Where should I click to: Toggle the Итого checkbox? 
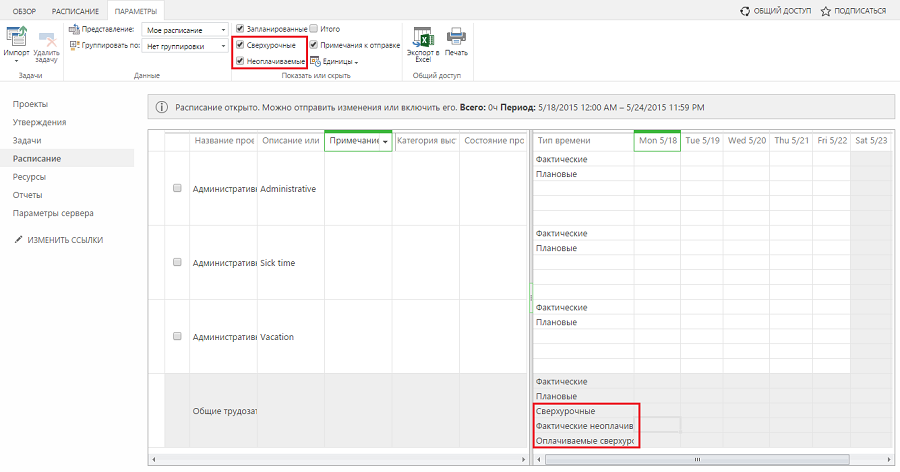pyautogui.click(x=313, y=28)
